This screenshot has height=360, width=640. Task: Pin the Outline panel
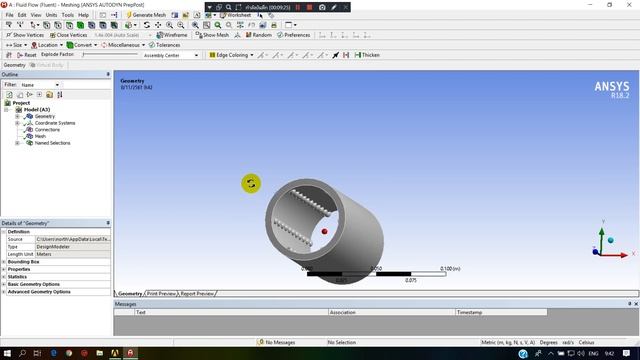(x=108, y=74)
